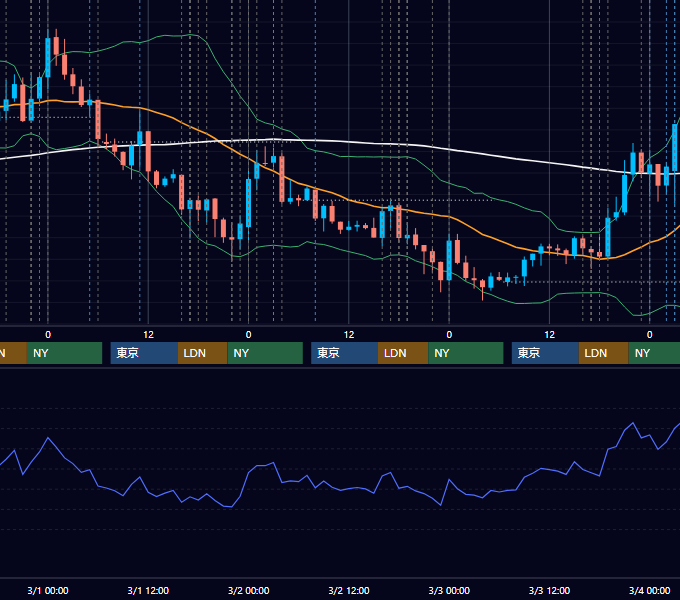This screenshot has width=680, height=600.
Task: Click the NY session block above 3/2 00:00
Action: [265, 353]
